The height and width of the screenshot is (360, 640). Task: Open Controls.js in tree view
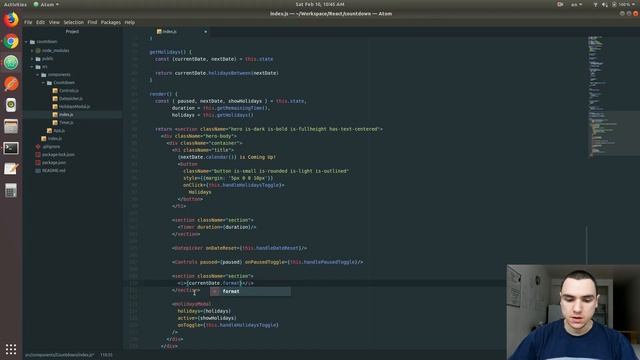(69, 91)
